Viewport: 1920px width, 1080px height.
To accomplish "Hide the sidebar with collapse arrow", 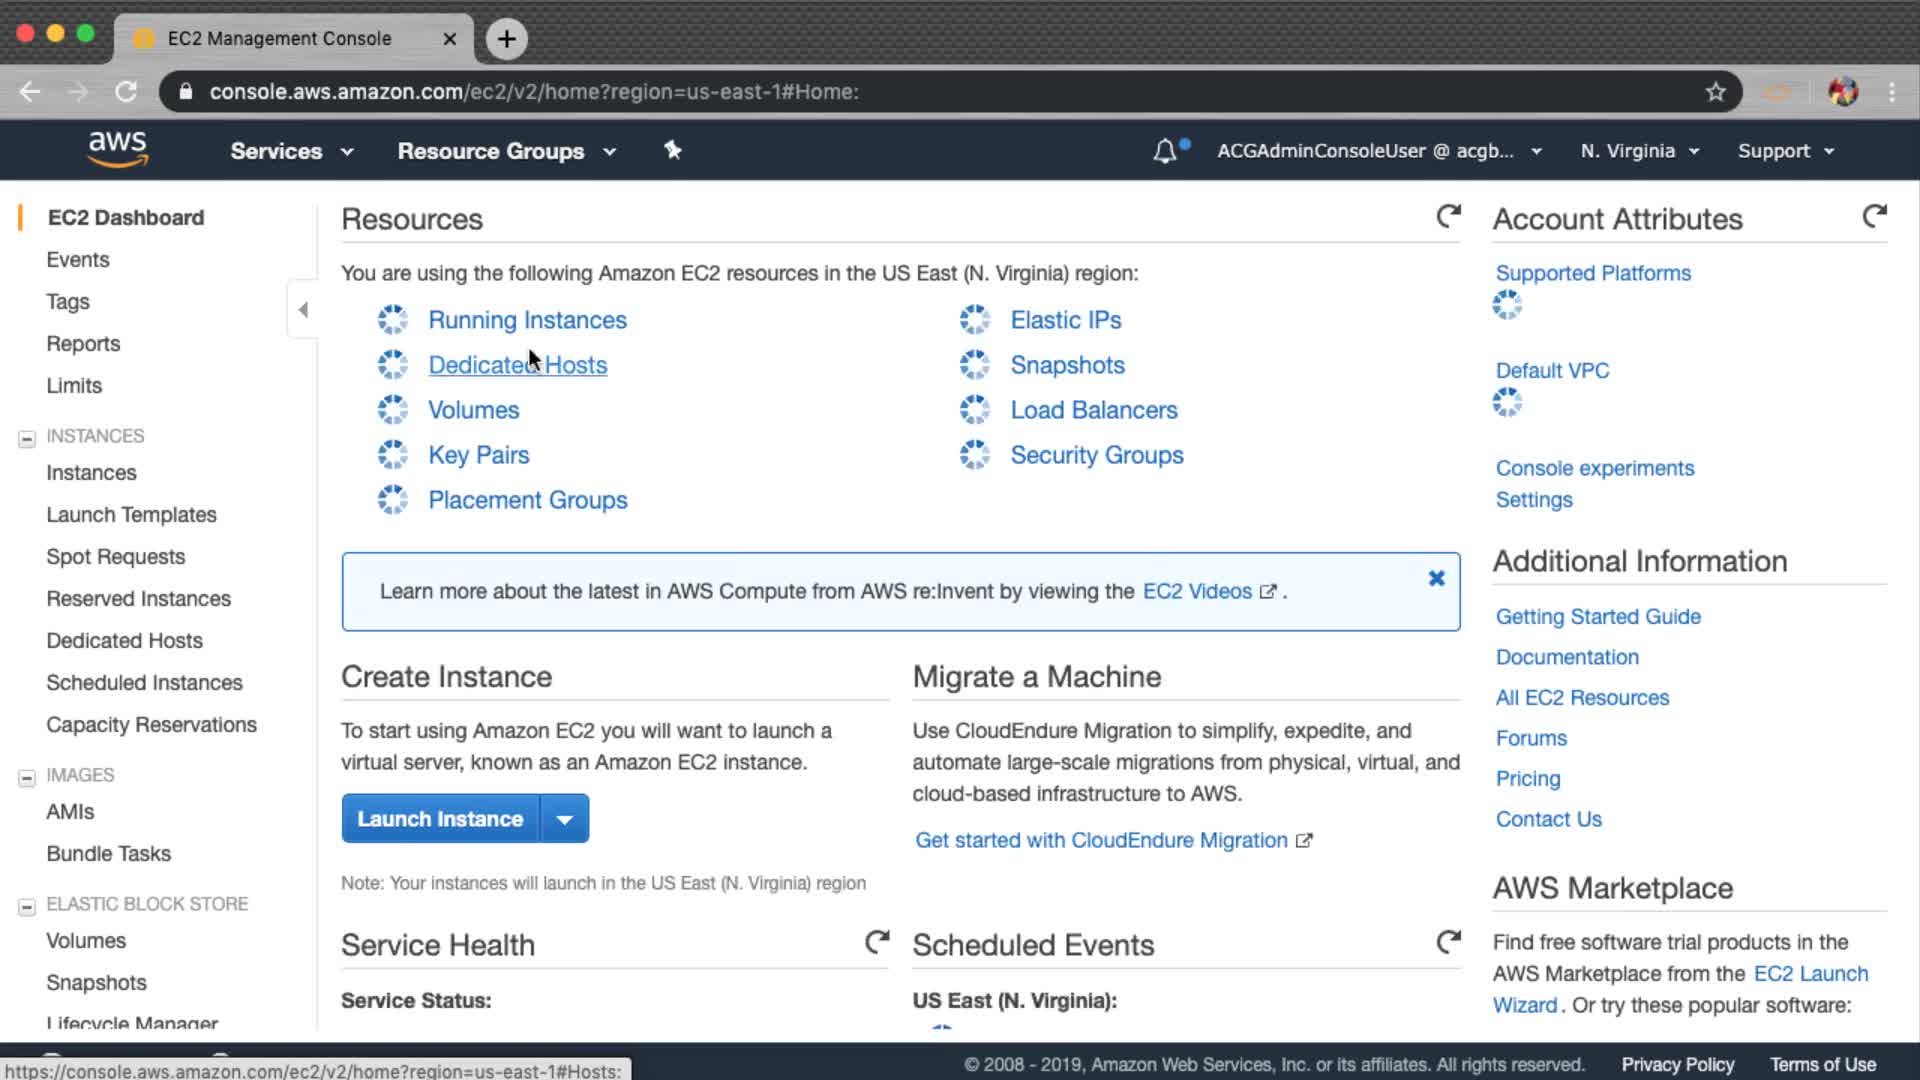I will coord(303,310).
